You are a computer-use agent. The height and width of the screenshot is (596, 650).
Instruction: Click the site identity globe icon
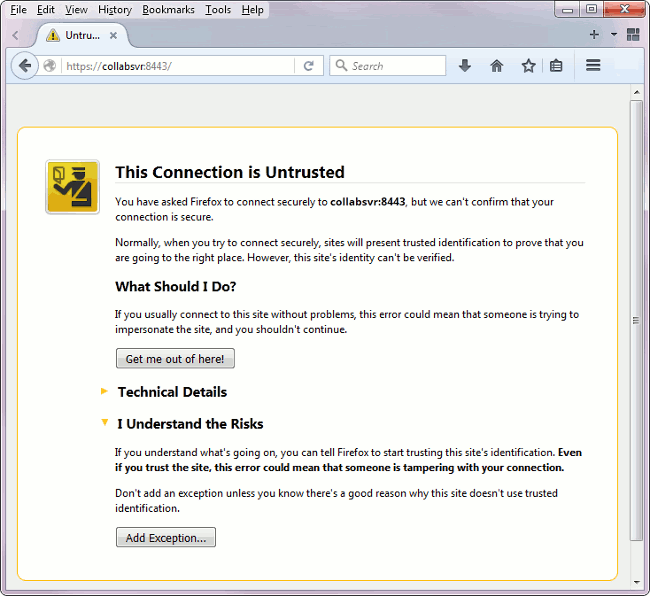pos(50,66)
